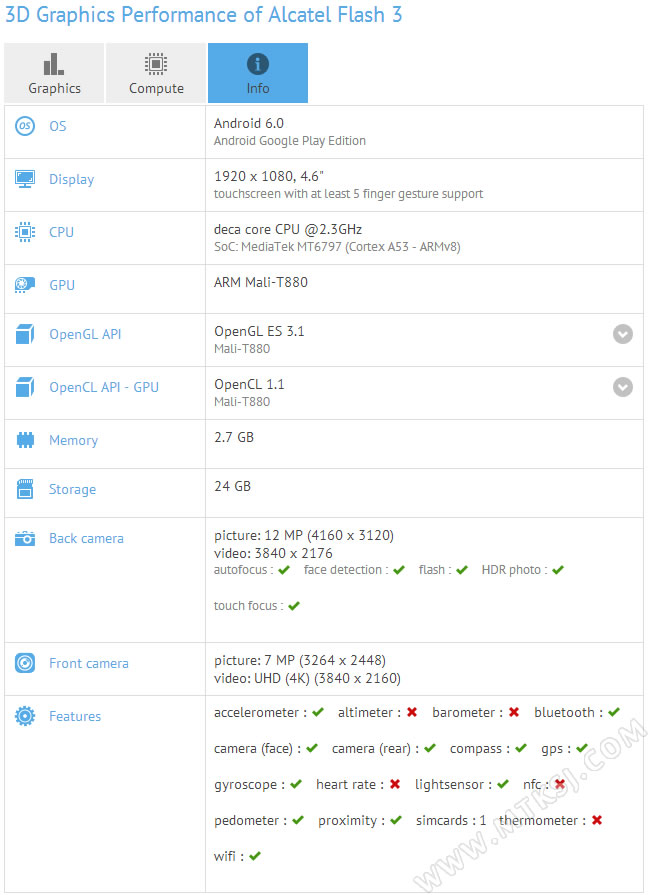Click the Android Google Play Edition text
The width and height of the screenshot is (650, 895).
coord(290,141)
